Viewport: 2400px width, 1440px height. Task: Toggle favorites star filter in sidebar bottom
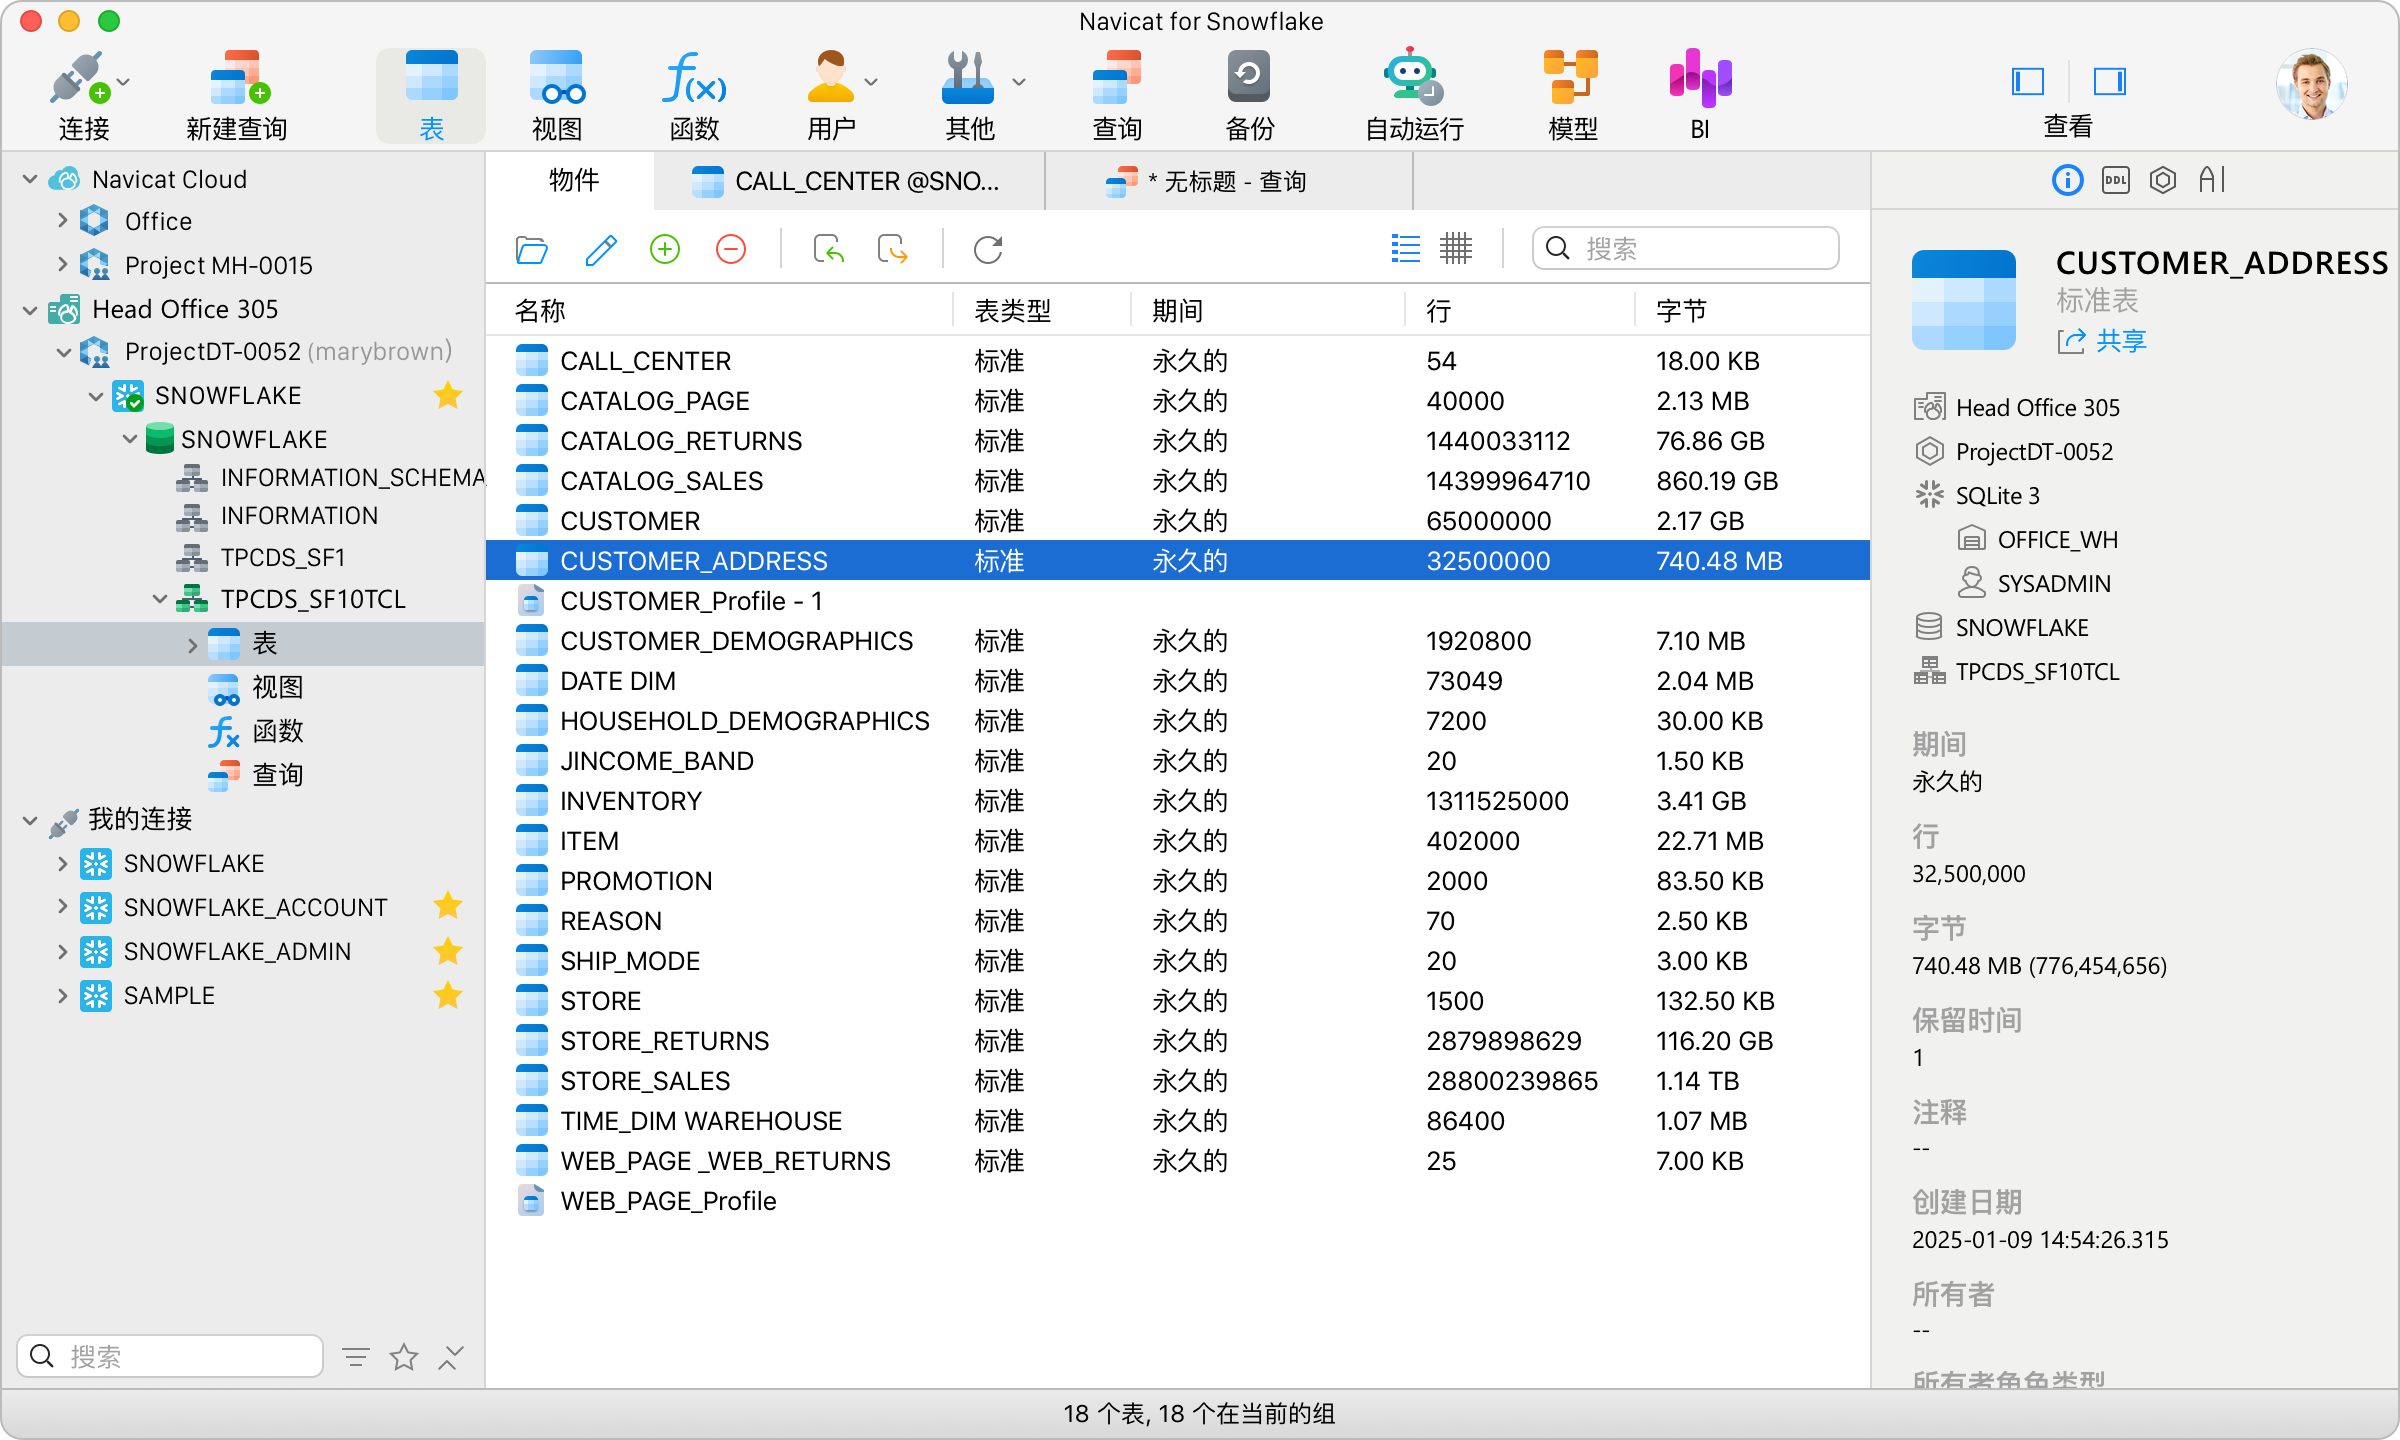[404, 1357]
